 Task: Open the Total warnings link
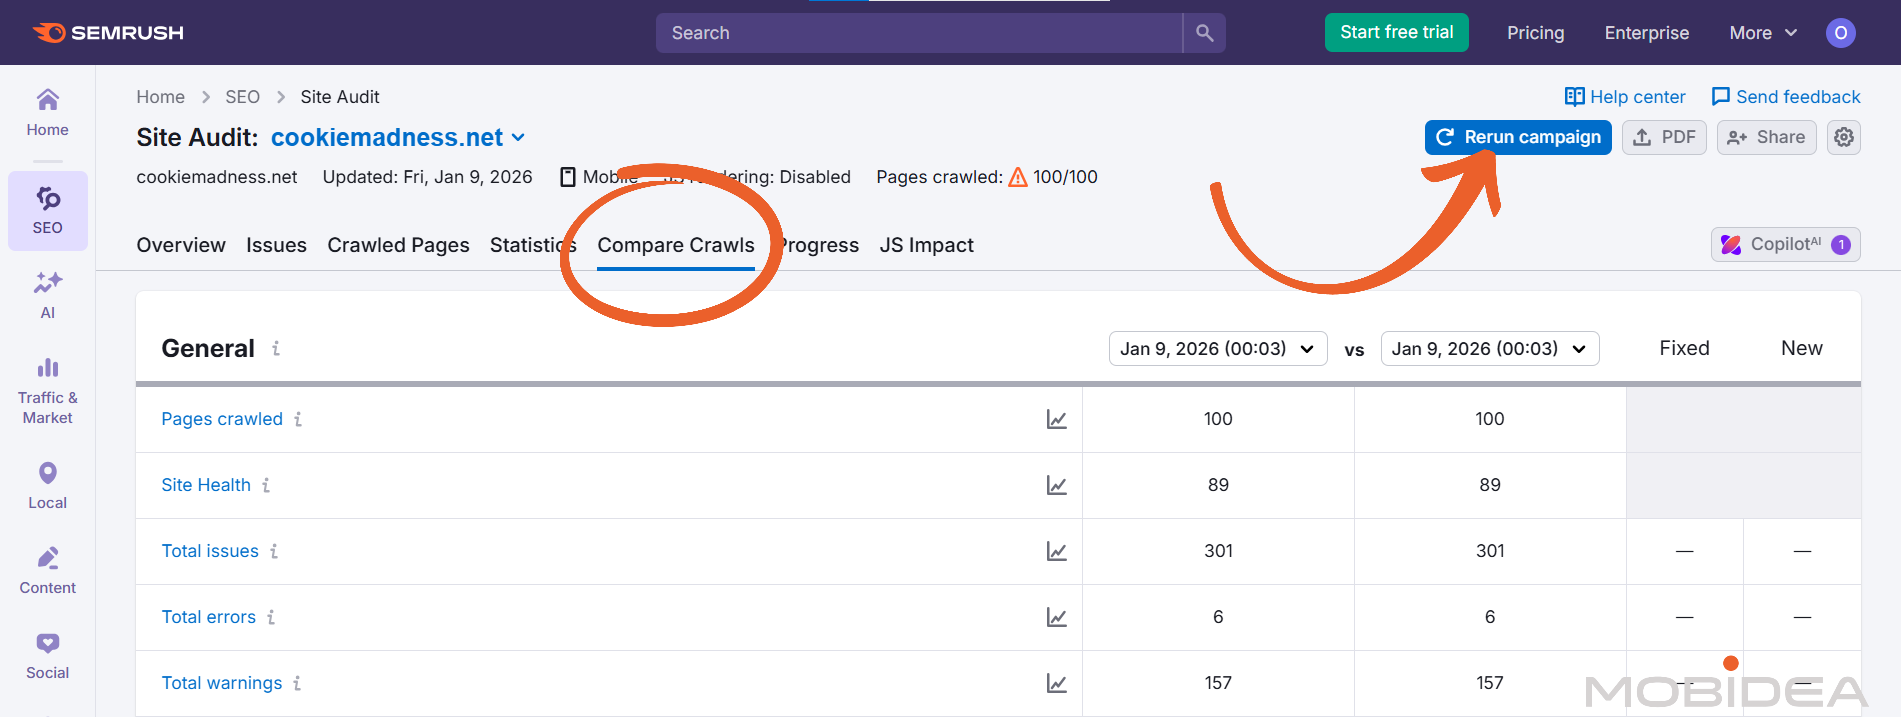[222, 683]
